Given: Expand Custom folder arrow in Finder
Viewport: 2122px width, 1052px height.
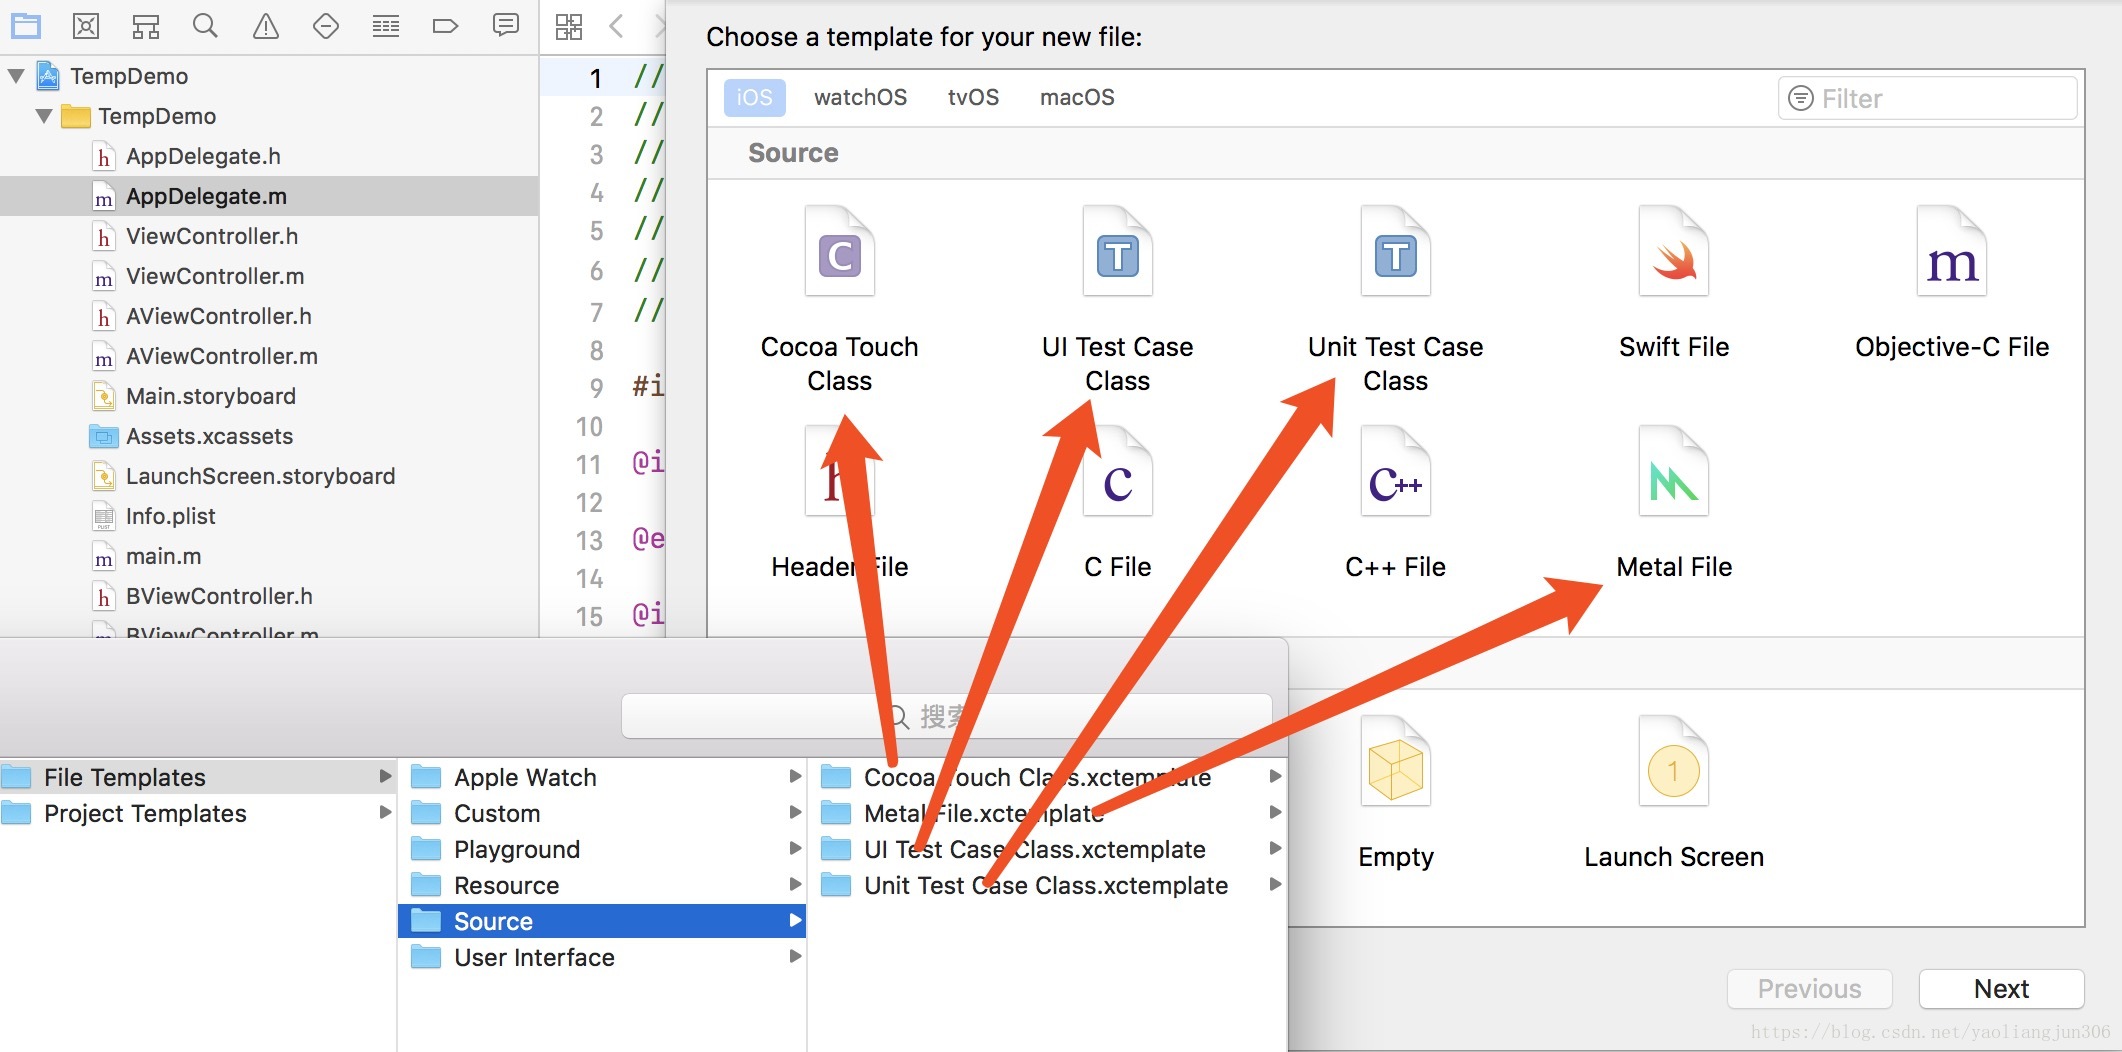Looking at the screenshot, I should (795, 813).
